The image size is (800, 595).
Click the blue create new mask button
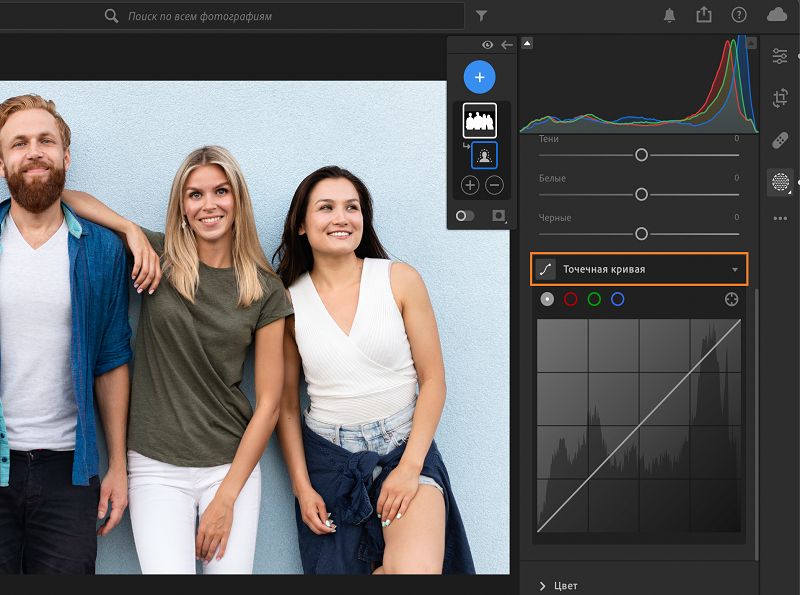pyautogui.click(x=480, y=77)
